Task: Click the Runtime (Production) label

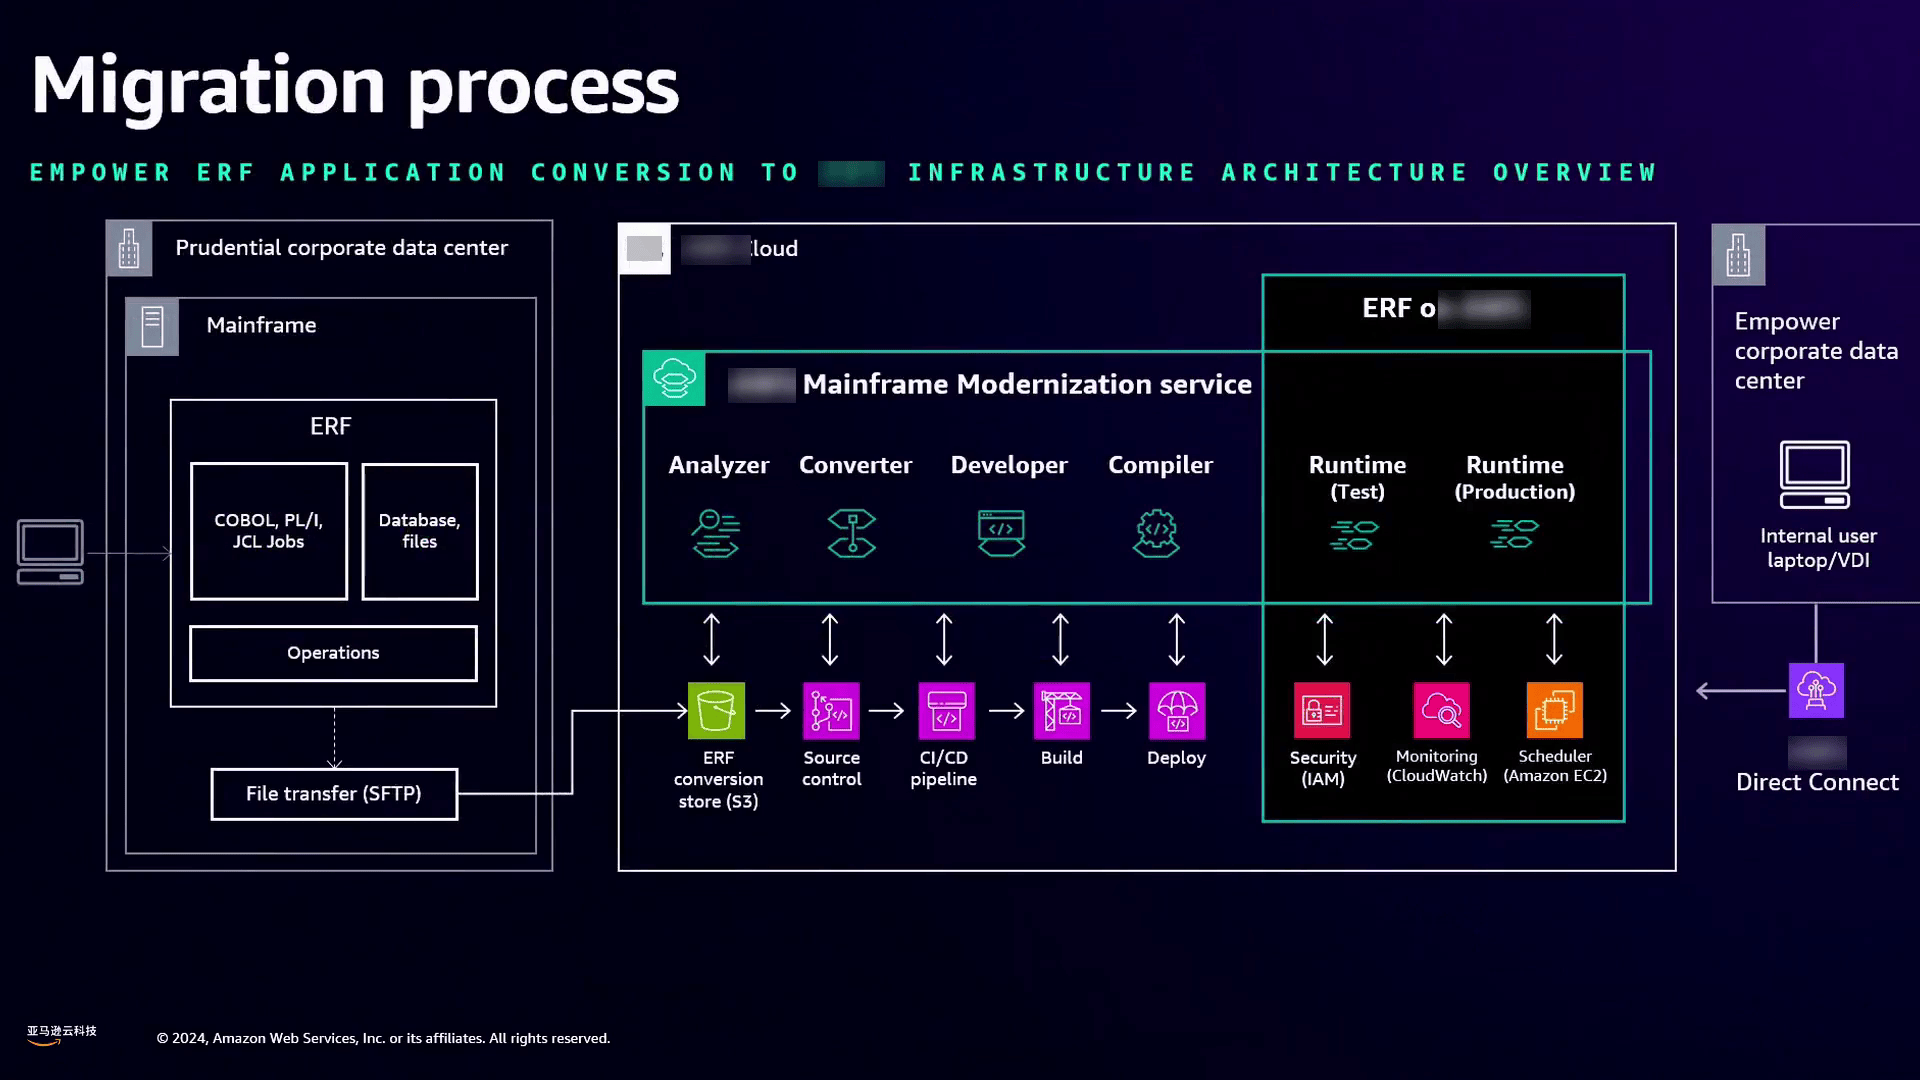Action: click(1515, 478)
